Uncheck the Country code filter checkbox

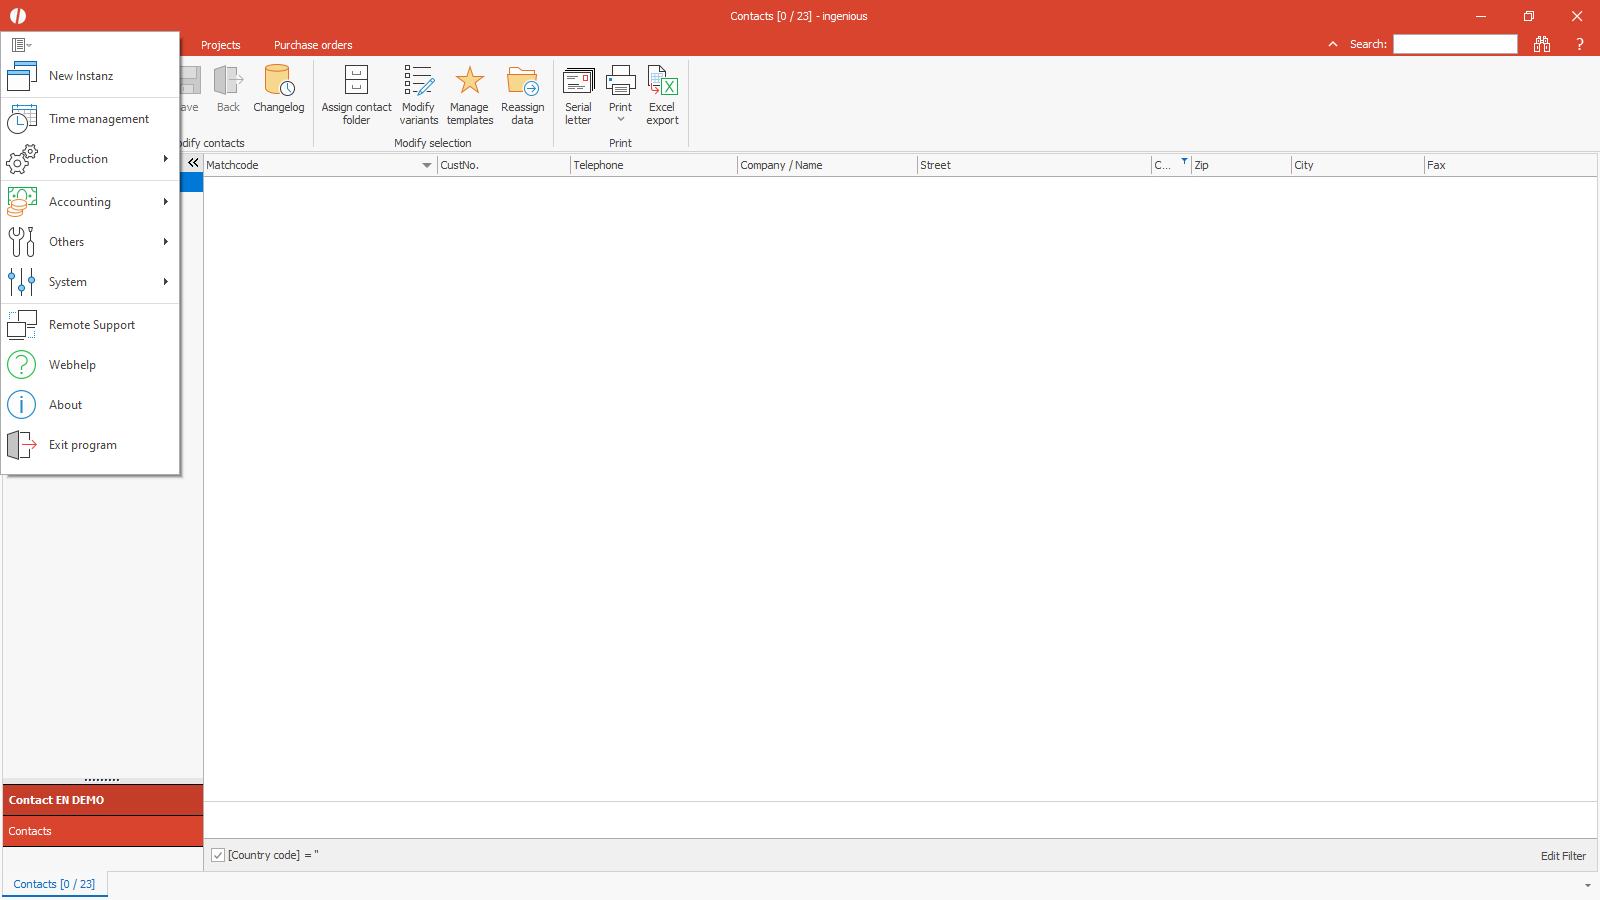218,855
